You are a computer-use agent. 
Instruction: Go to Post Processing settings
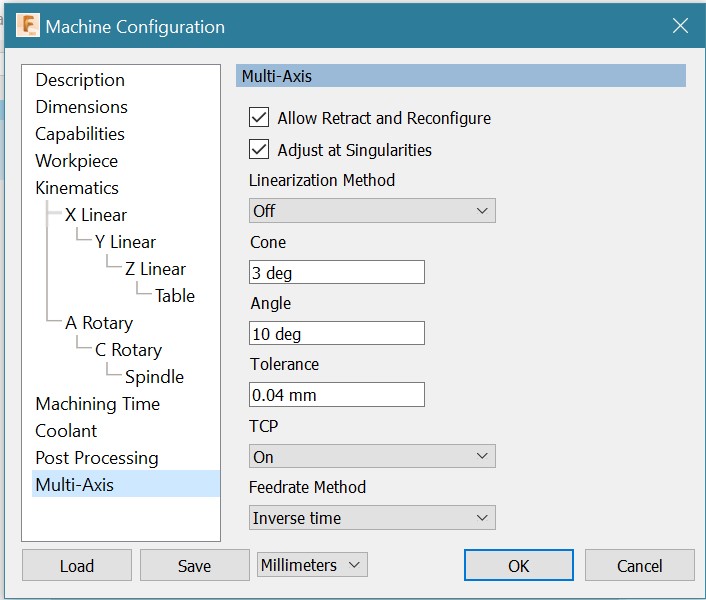(97, 458)
